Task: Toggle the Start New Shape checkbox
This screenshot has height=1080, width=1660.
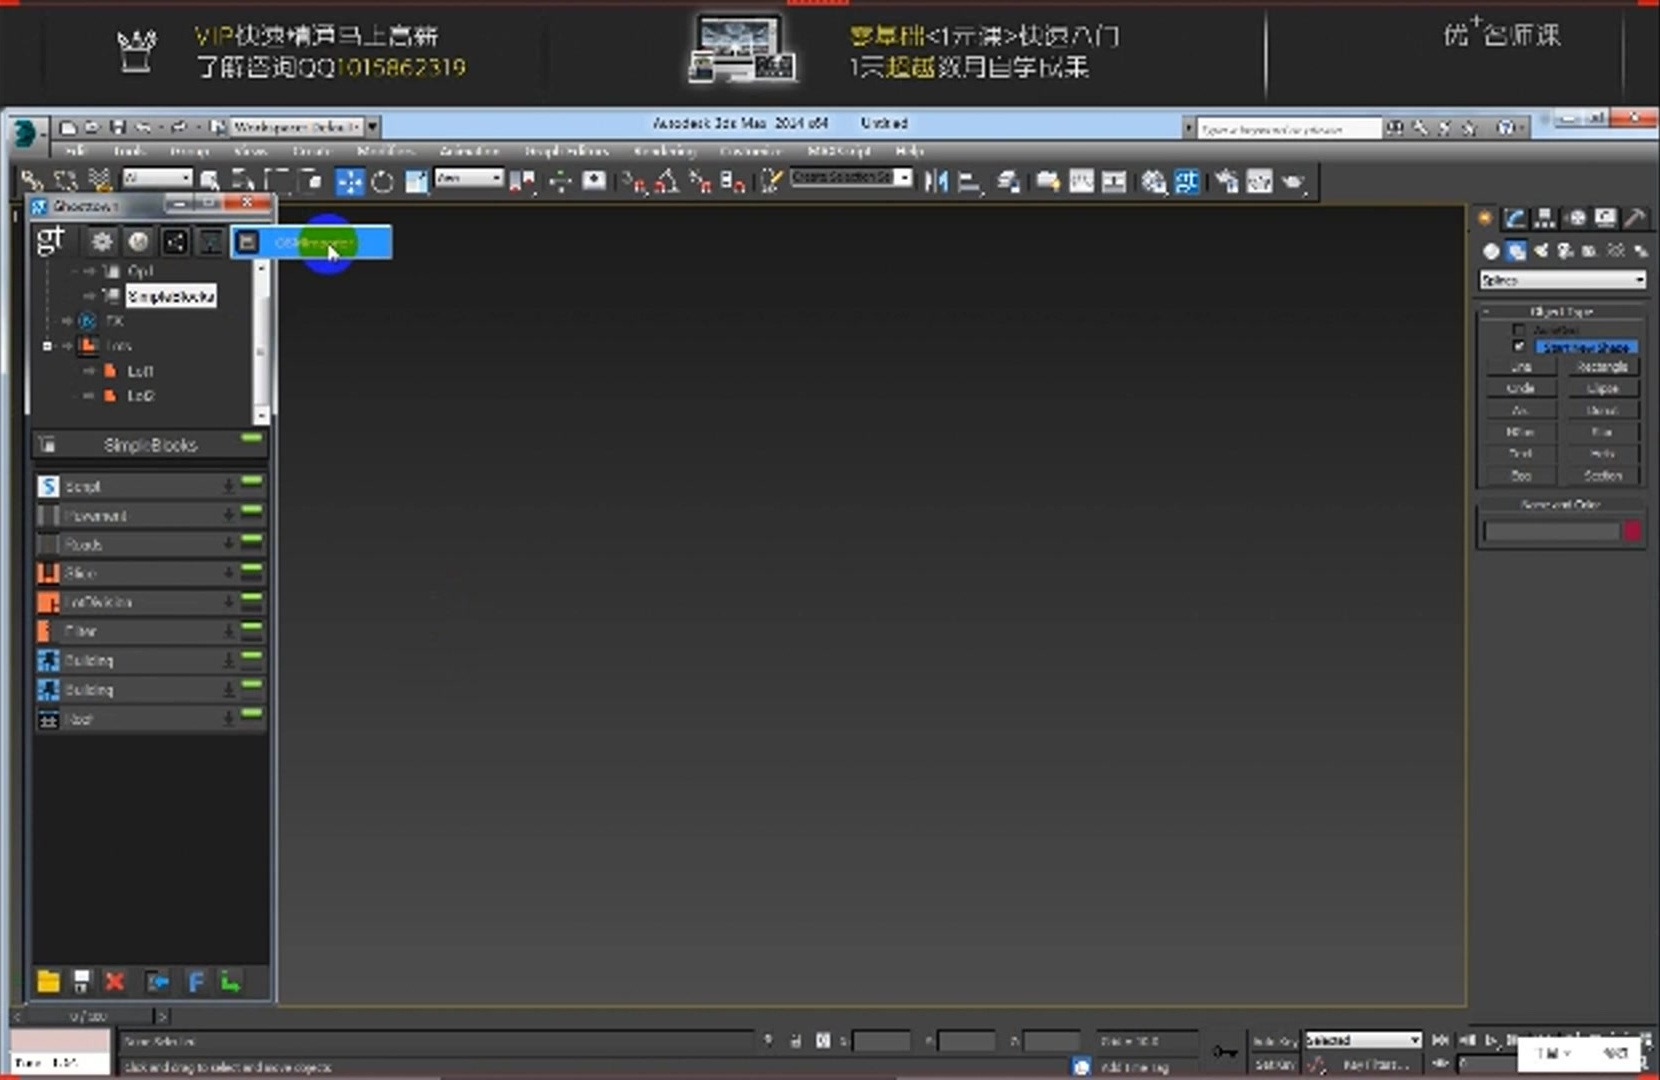Action: pyautogui.click(x=1519, y=346)
